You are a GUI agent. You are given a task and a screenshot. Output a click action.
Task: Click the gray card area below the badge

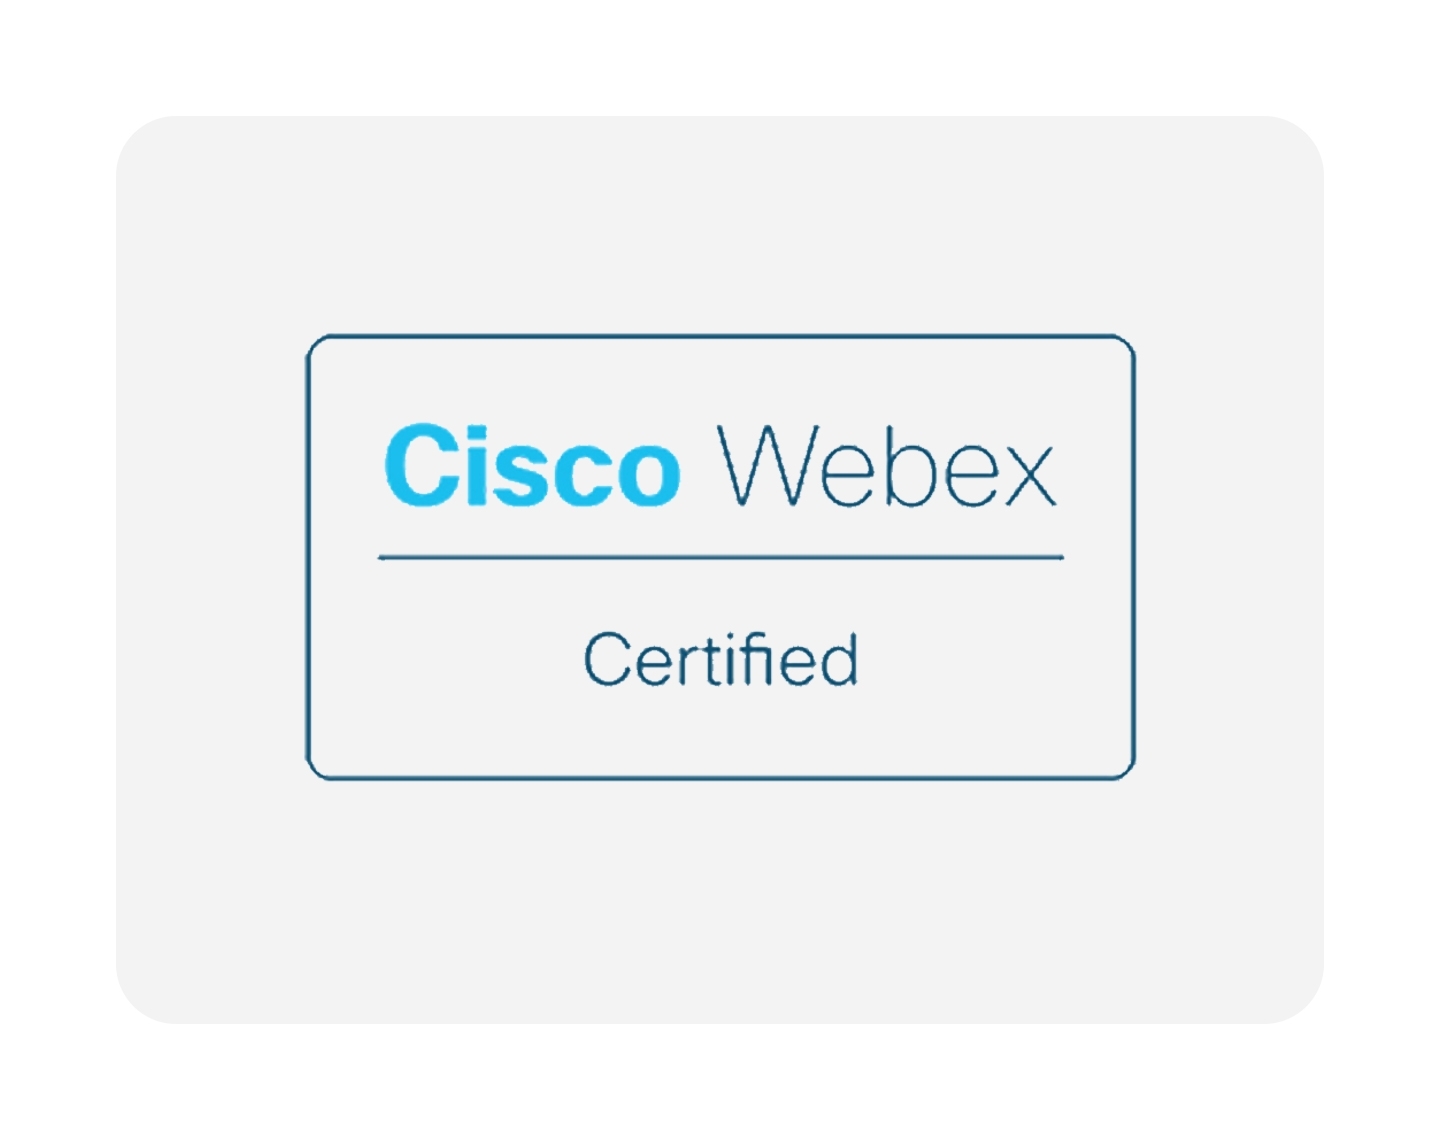pos(720,900)
